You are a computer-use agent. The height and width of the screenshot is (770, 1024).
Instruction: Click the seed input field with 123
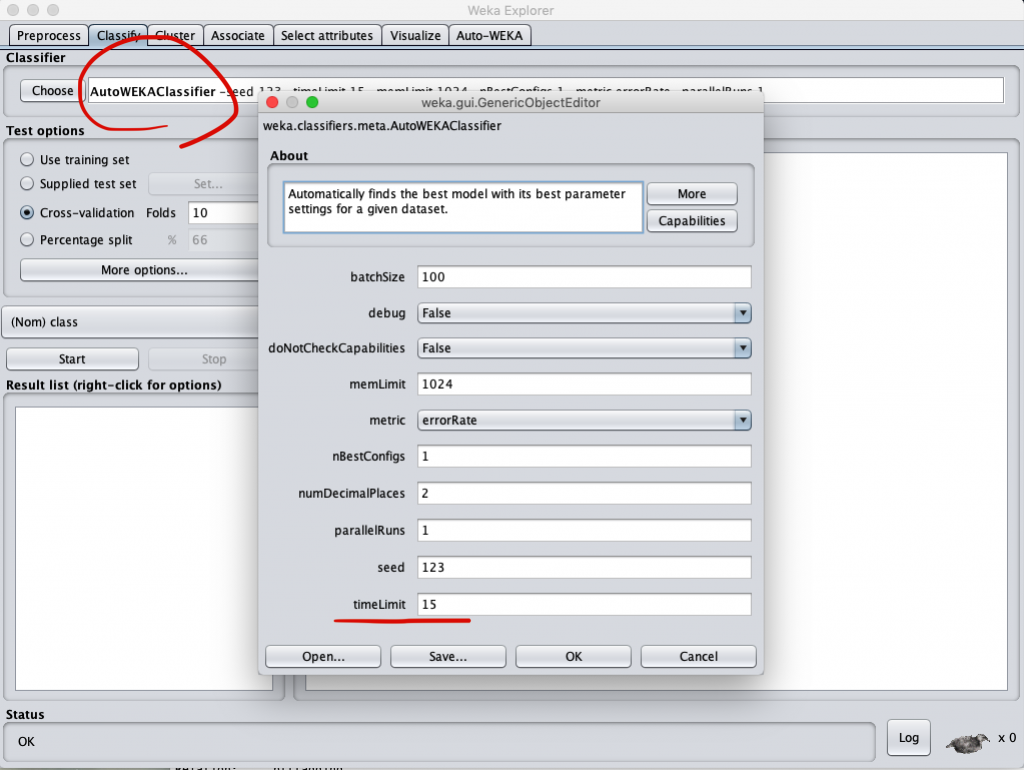(x=584, y=568)
